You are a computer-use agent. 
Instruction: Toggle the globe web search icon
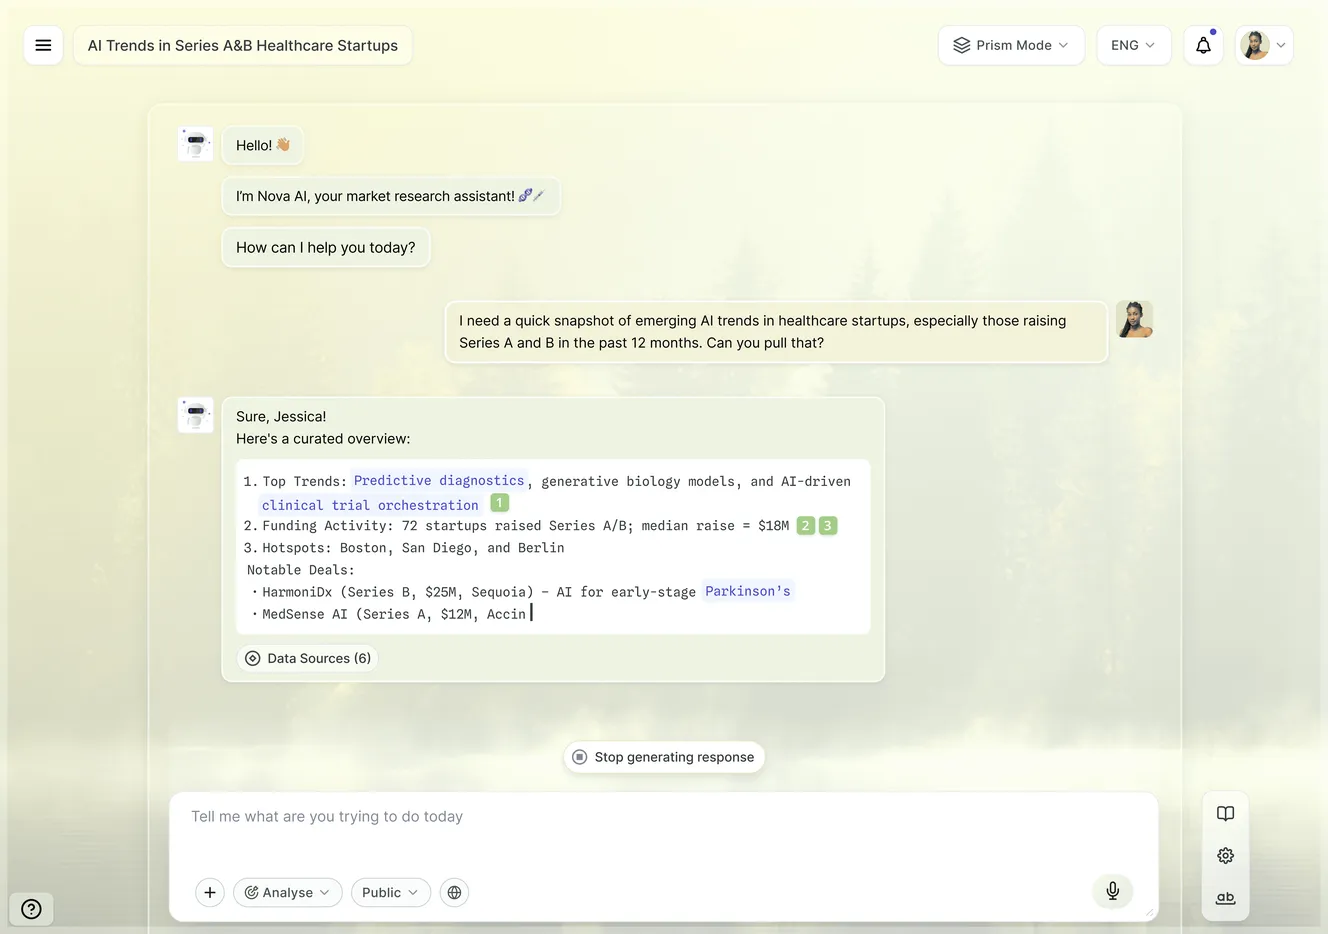[x=454, y=892]
